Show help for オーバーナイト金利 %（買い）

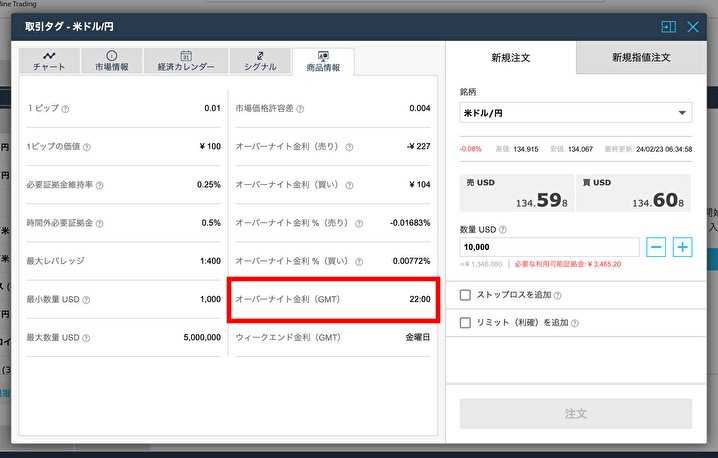[x=359, y=262]
